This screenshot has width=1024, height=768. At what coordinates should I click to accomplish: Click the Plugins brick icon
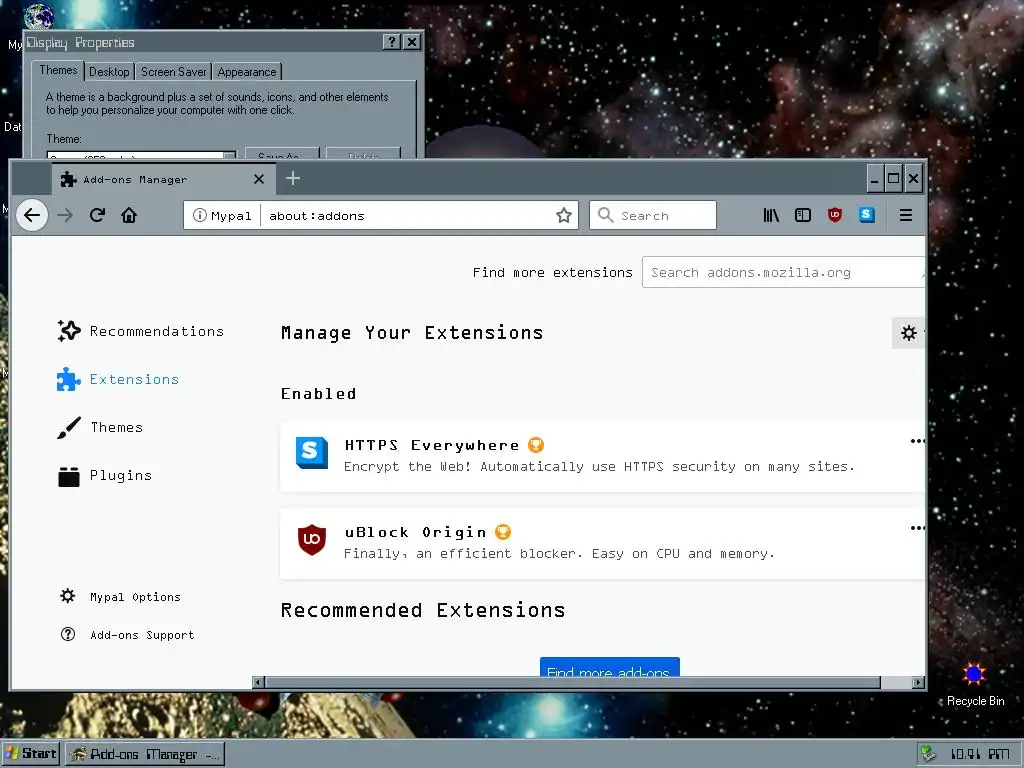pyautogui.click(x=69, y=477)
